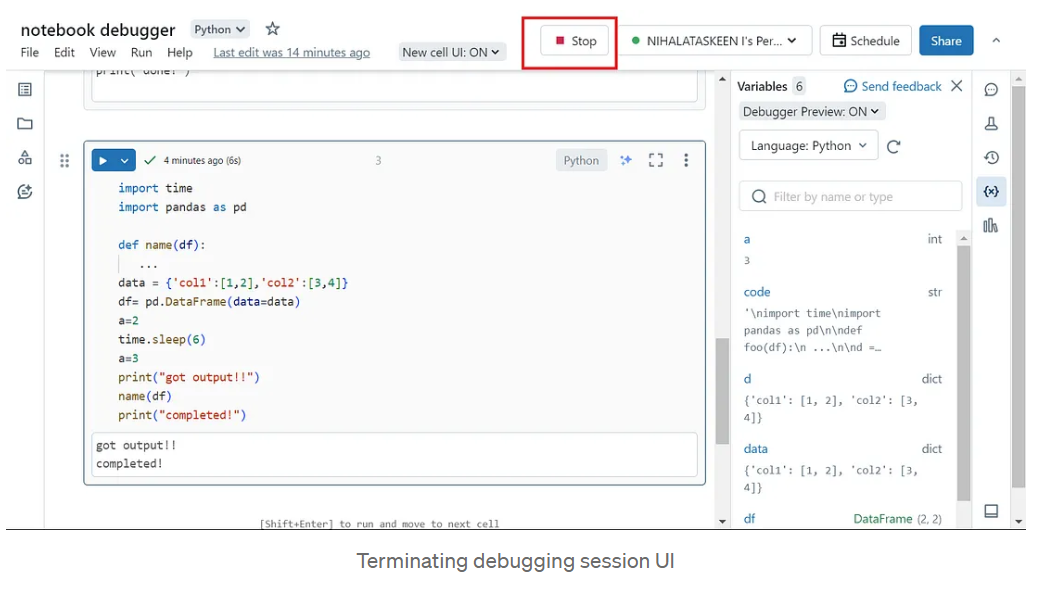Expand the Language: Python selector

tap(808, 146)
